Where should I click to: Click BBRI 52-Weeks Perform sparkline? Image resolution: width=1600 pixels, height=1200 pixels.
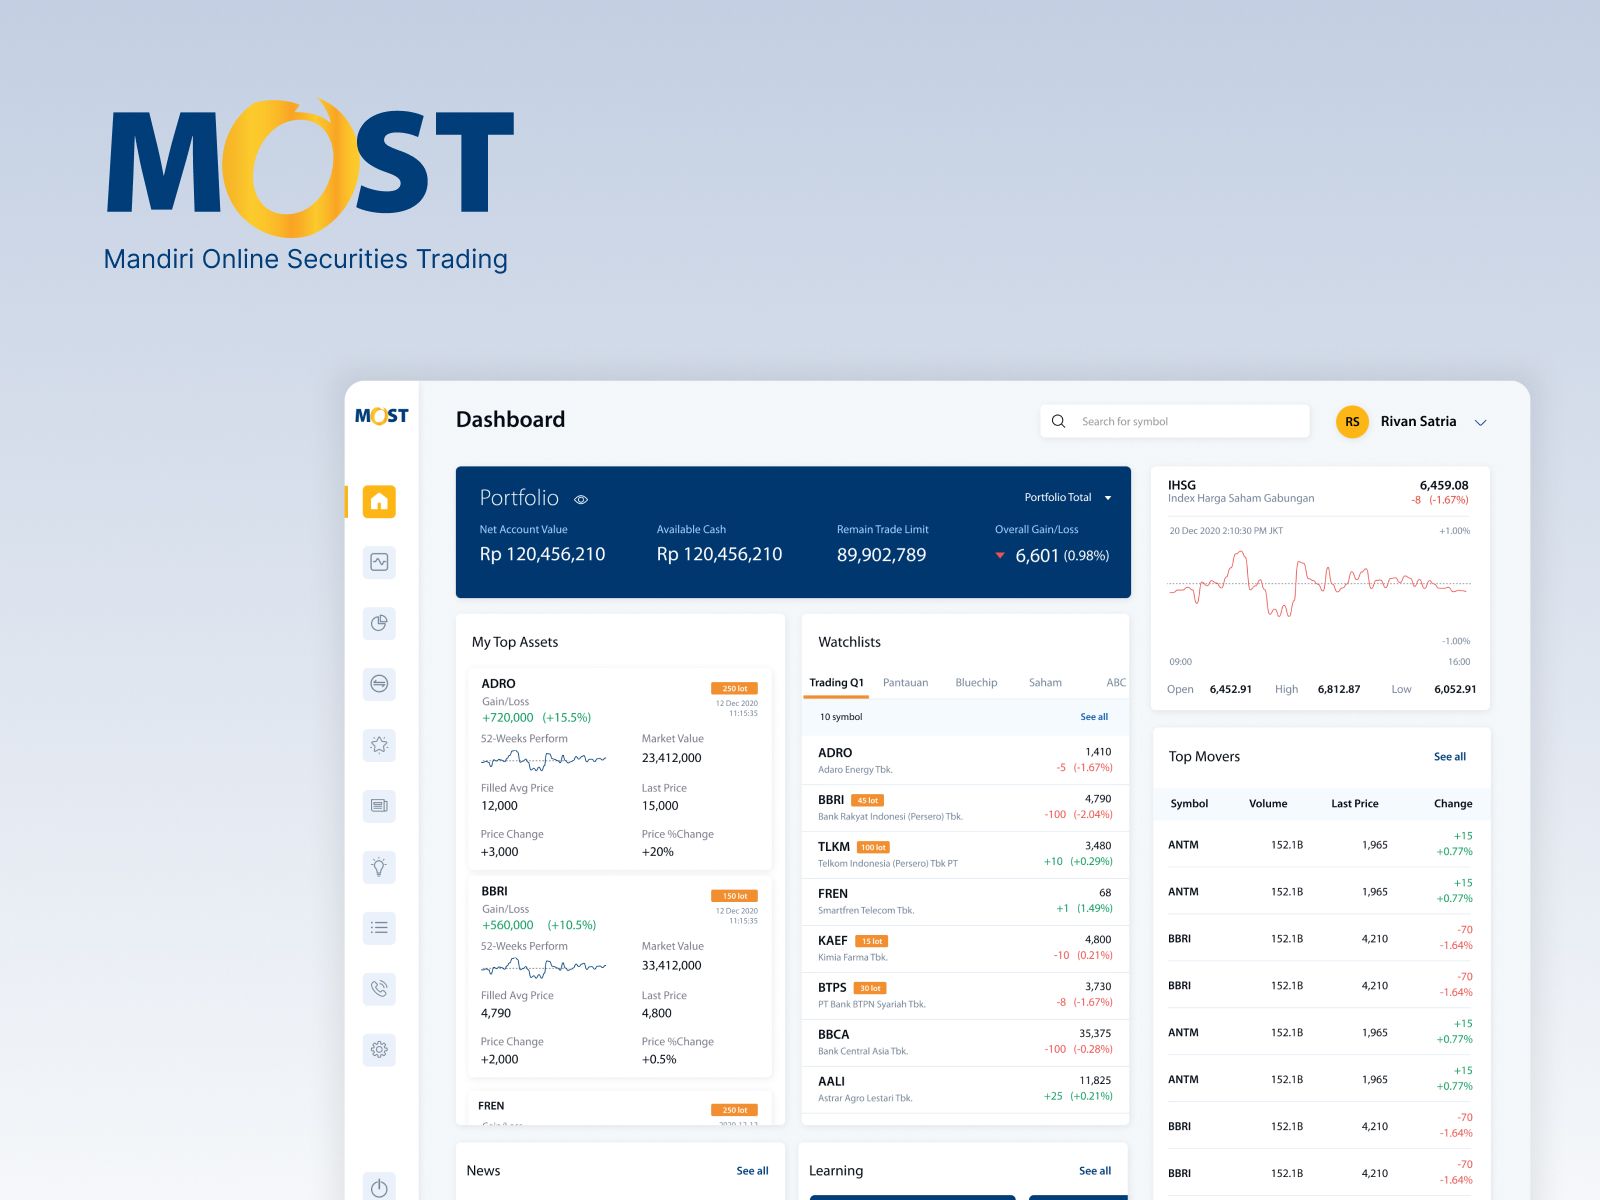pyautogui.click(x=543, y=967)
